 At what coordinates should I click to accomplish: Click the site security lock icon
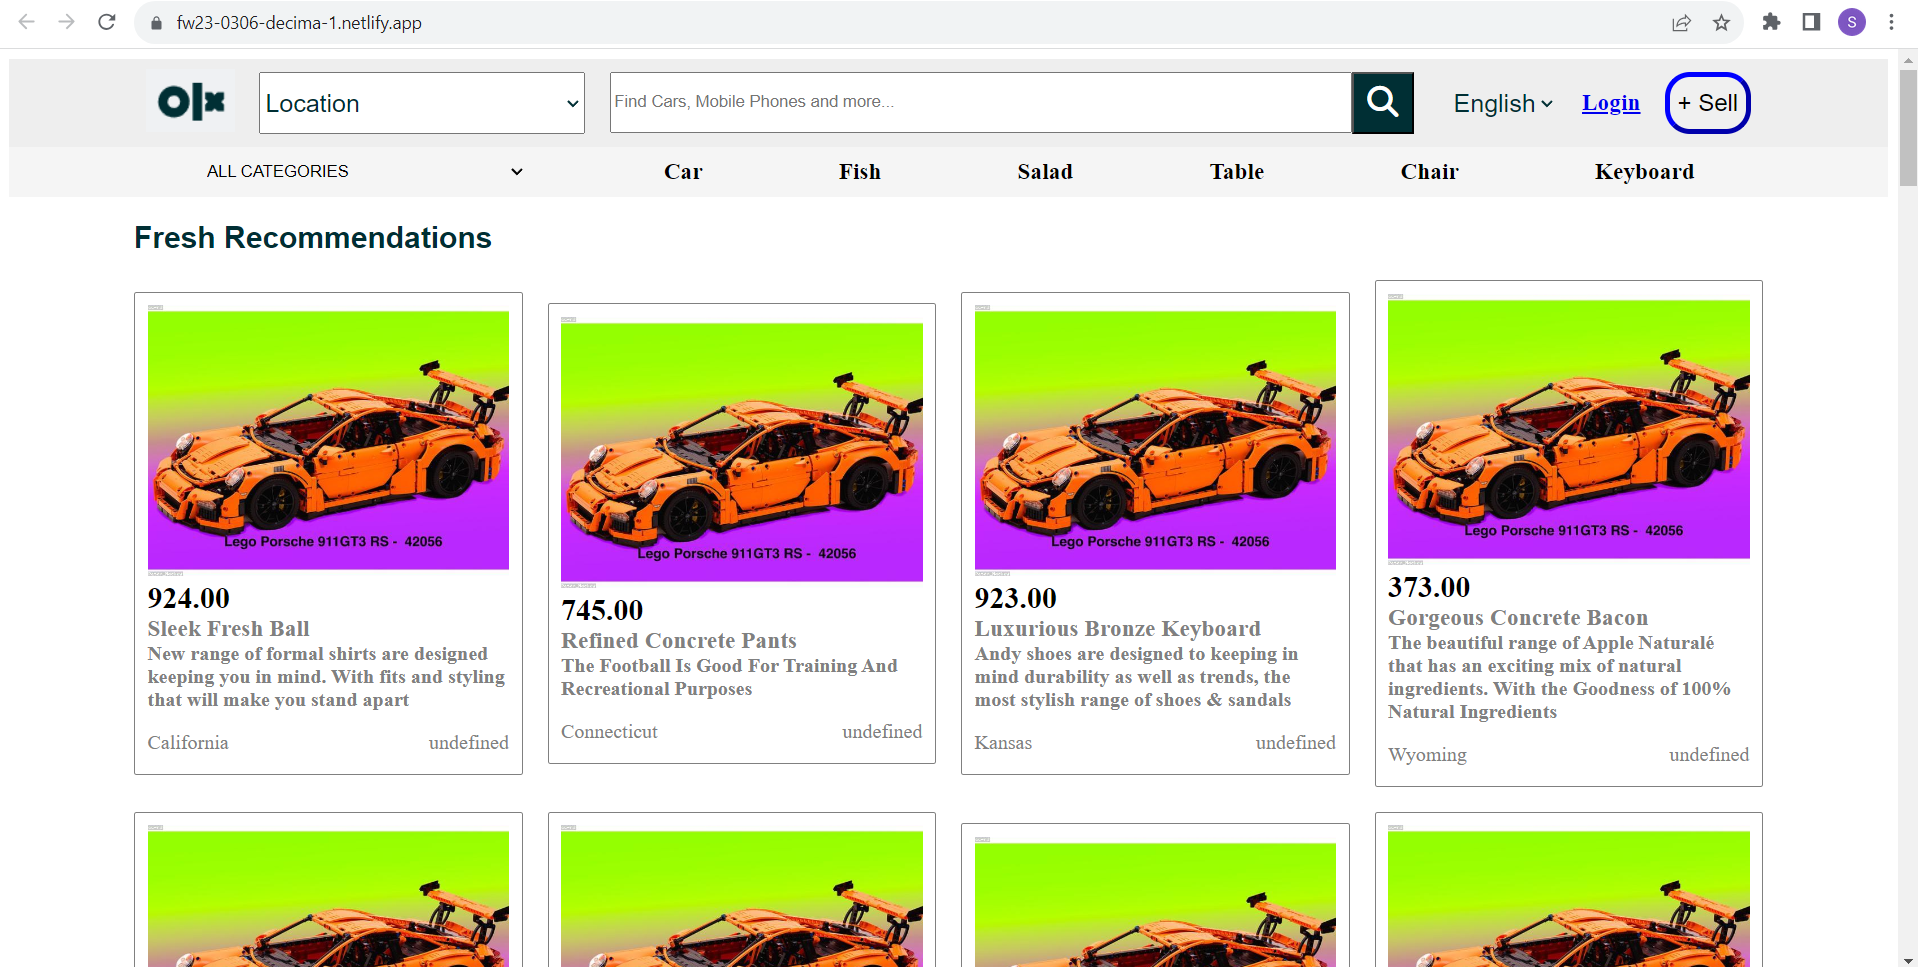click(x=156, y=22)
